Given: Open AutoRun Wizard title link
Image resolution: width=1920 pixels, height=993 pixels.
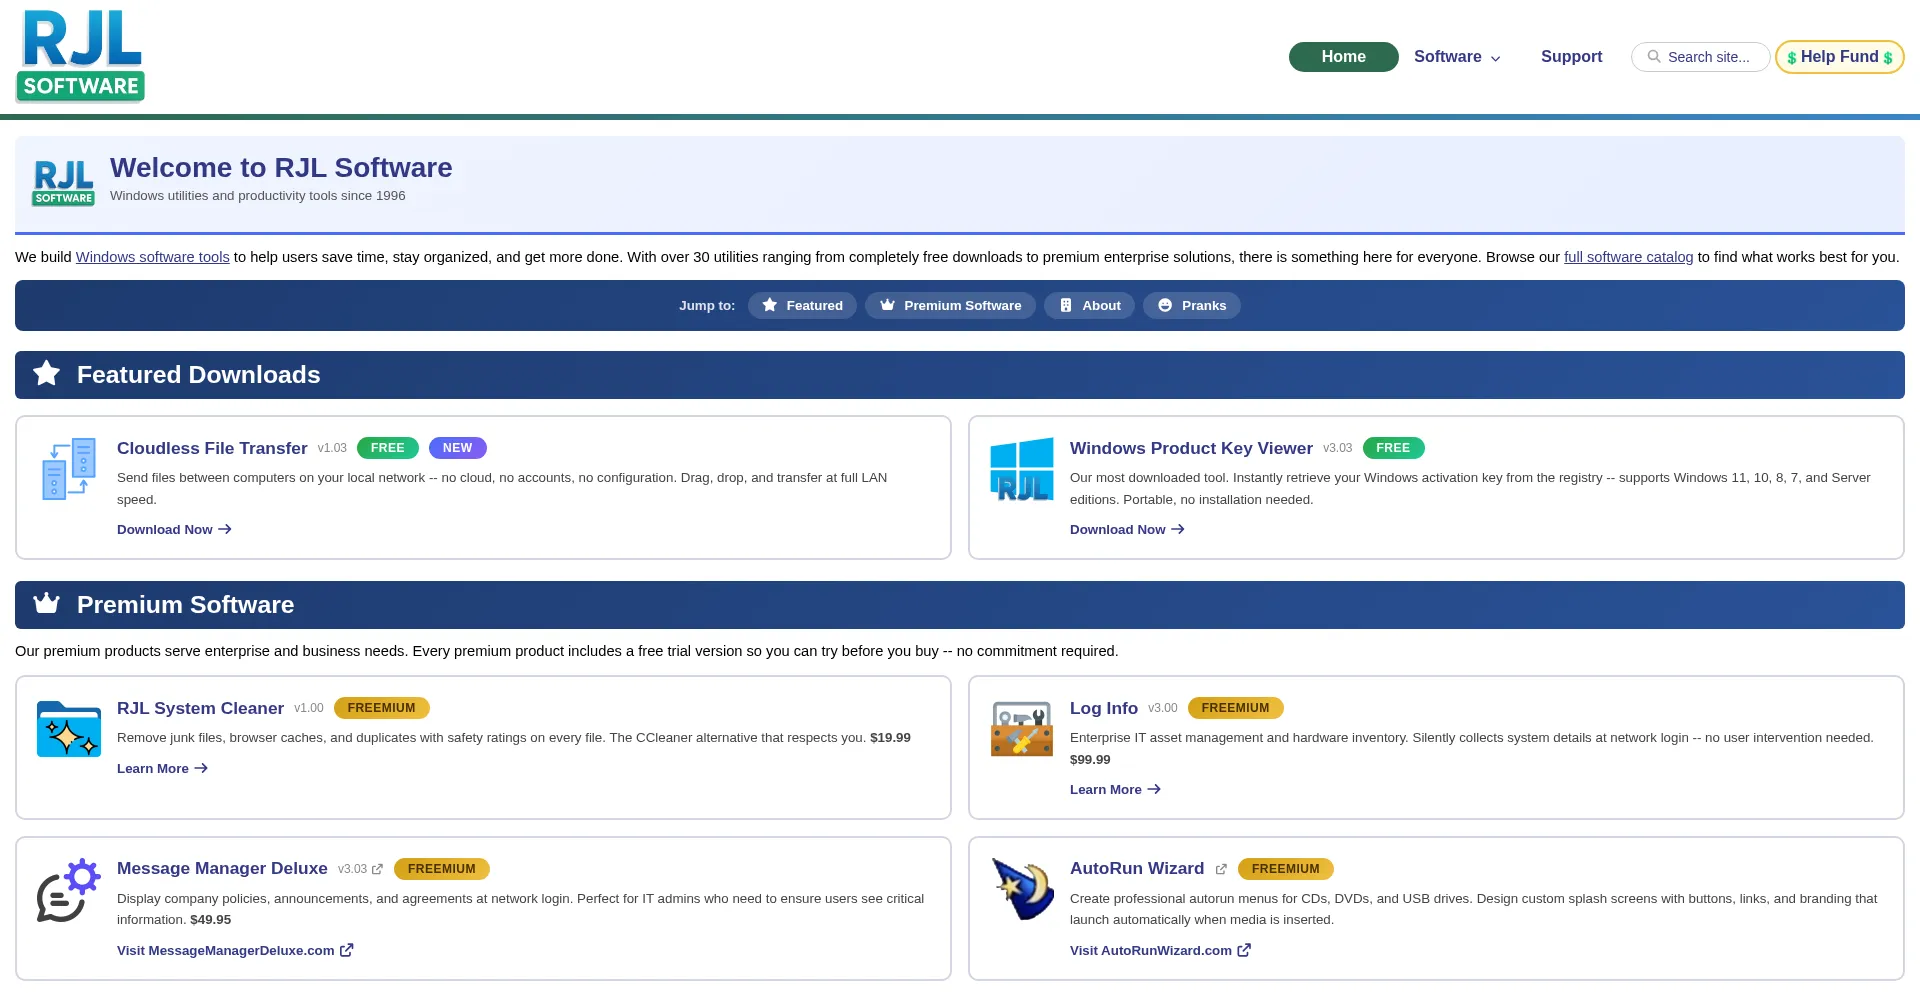Looking at the screenshot, I should click(x=1137, y=868).
